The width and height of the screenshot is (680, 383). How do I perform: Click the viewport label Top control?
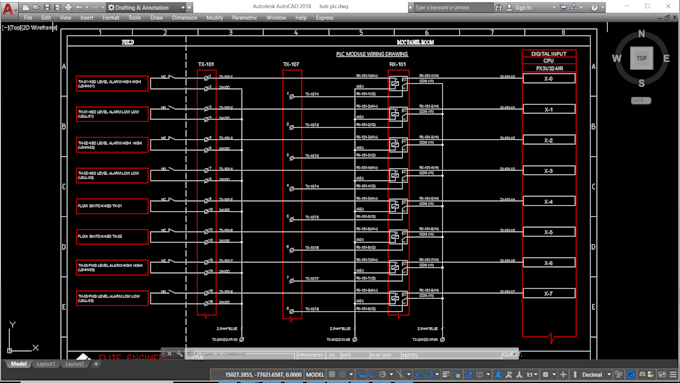coord(16,27)
